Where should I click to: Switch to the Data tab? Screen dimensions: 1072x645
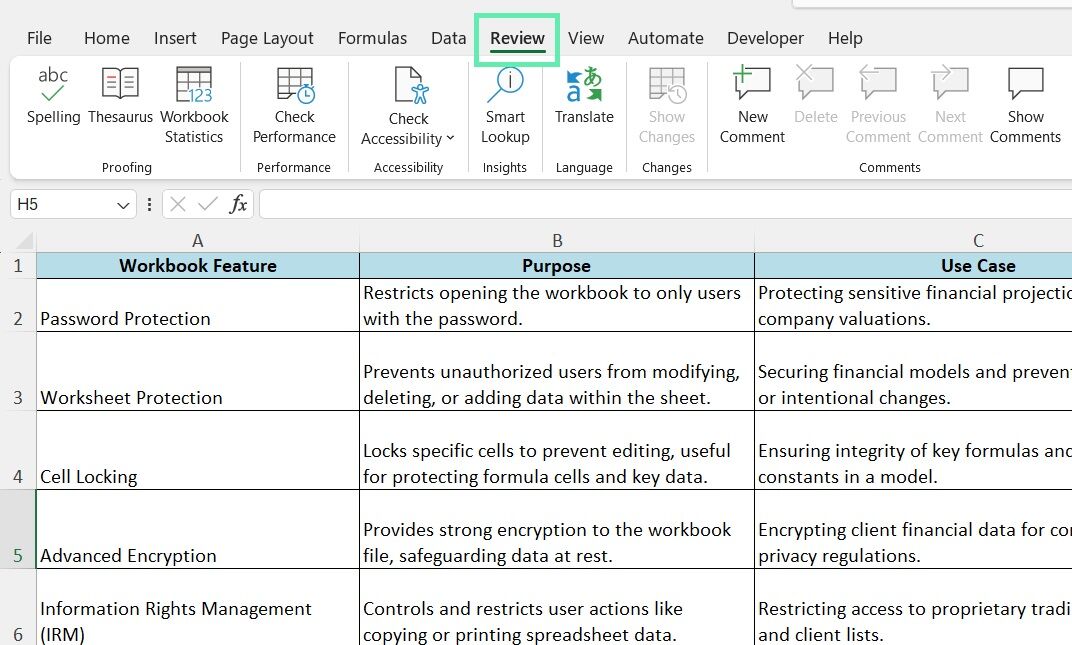click(x=448, y=38)
